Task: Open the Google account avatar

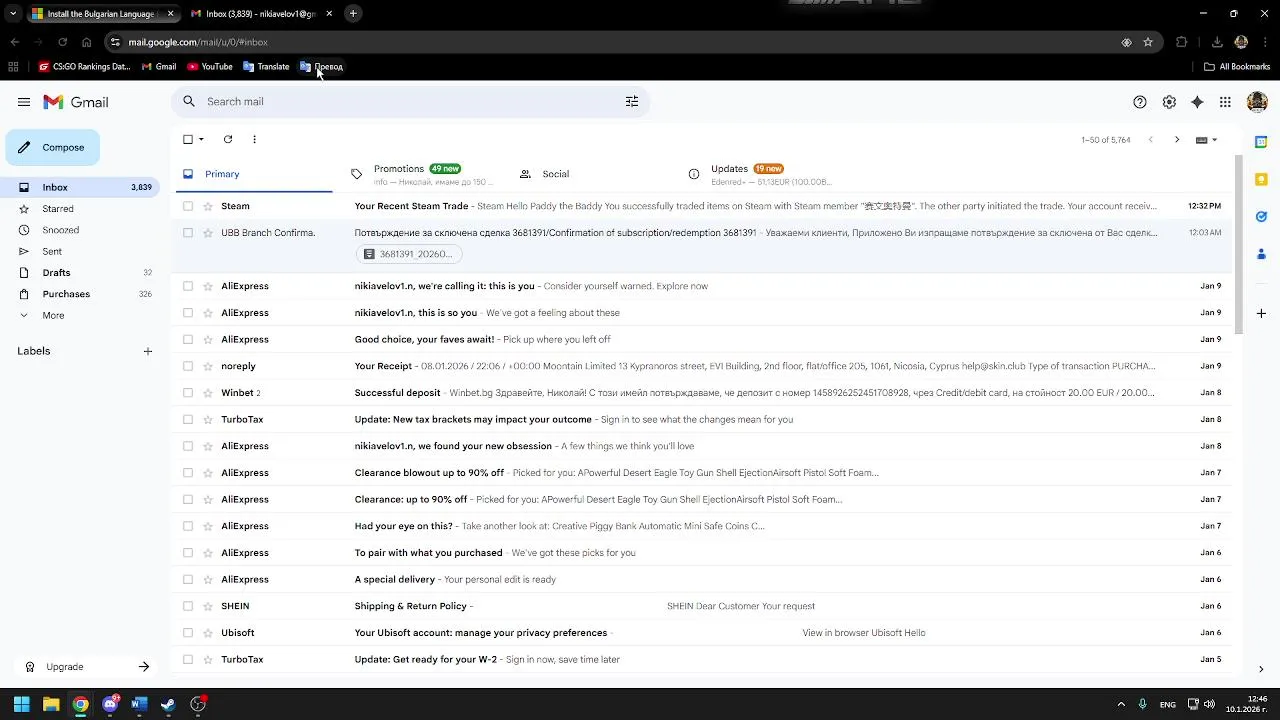Action: coord(1257,102)
